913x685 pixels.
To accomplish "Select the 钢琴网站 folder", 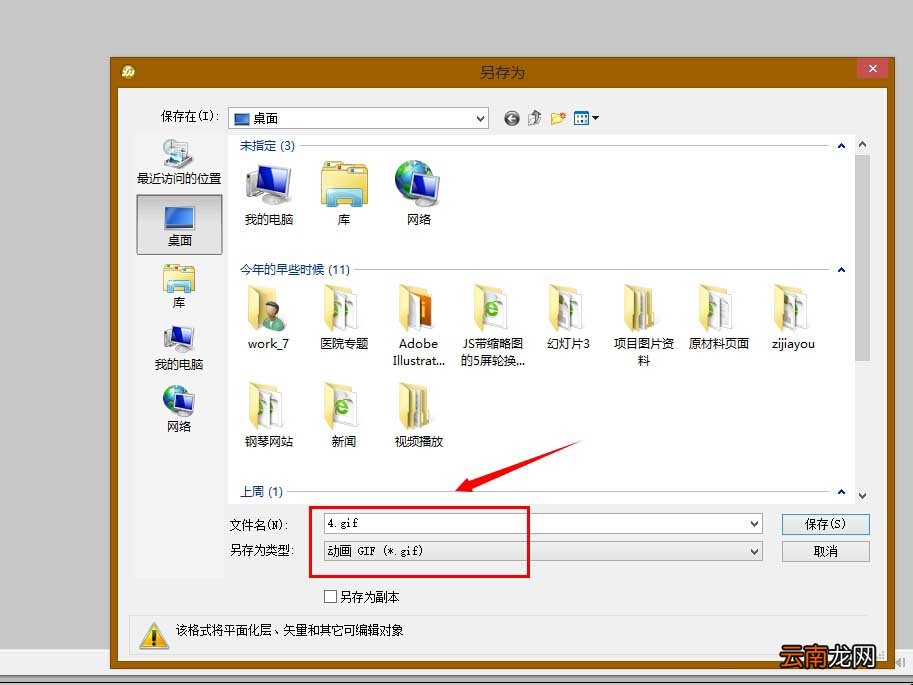I will click(268, 416).
